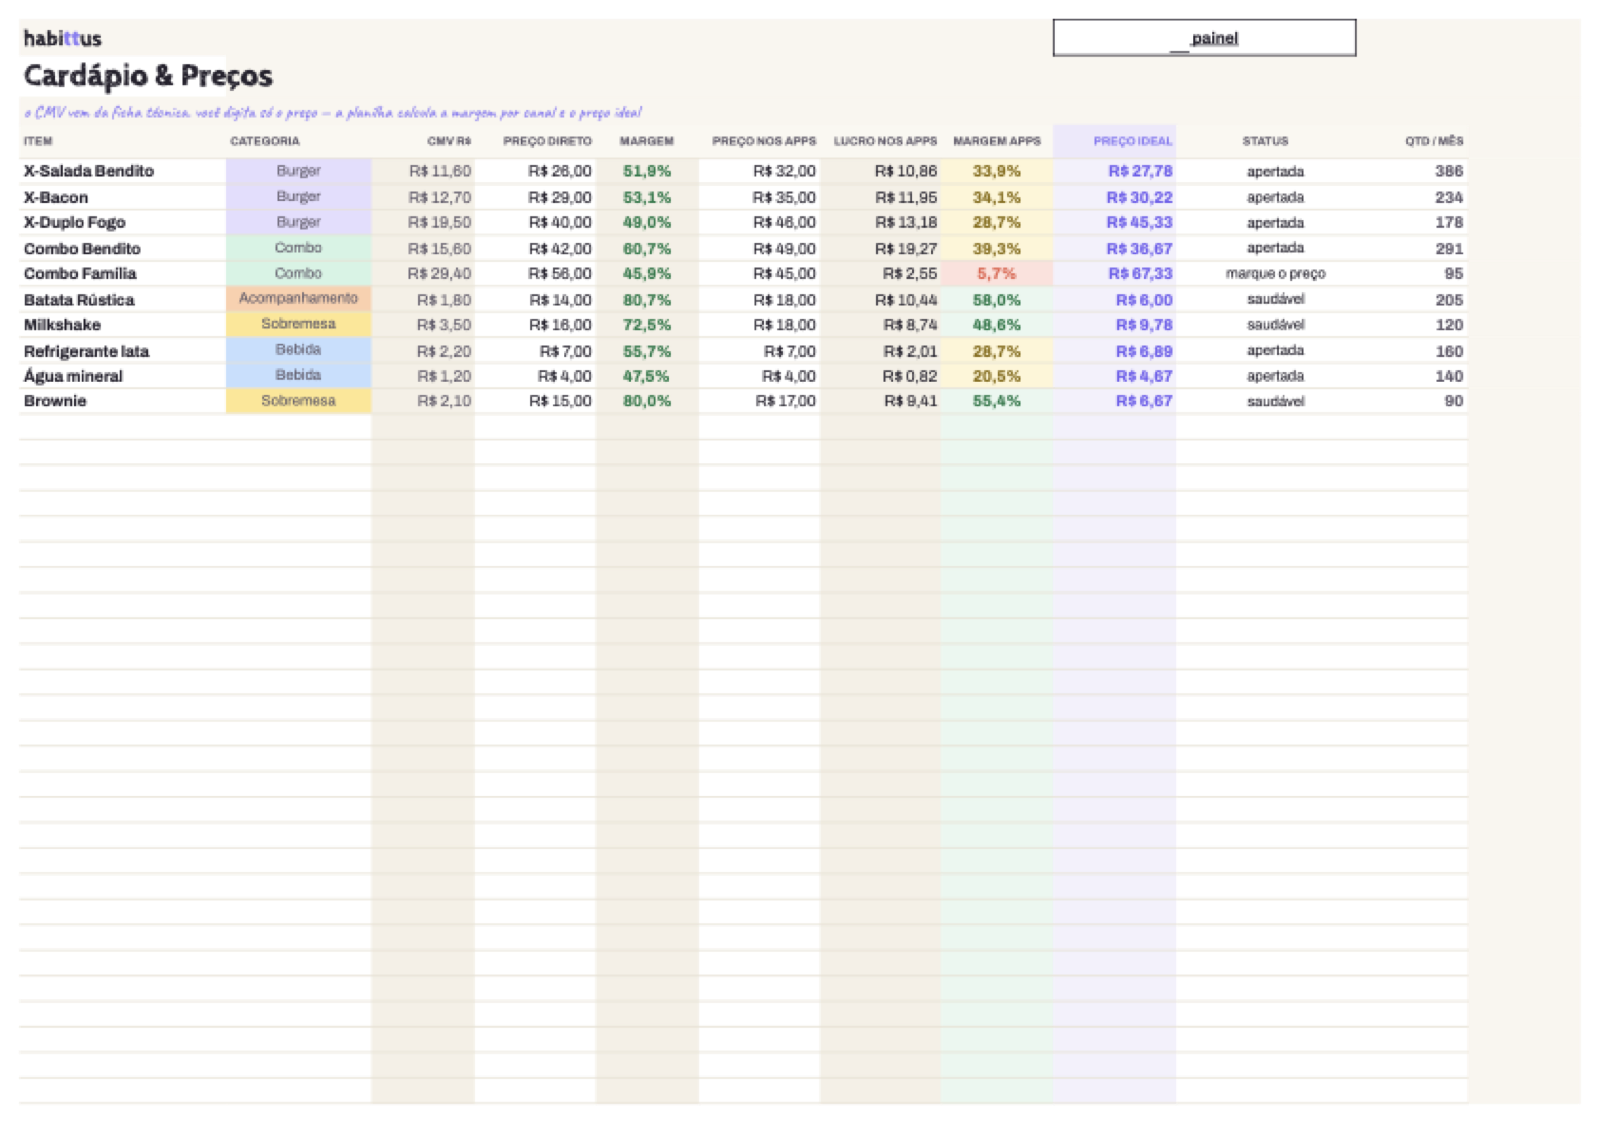Image resolution: width=1600 pixels, height=1130 pixels.
Task: Click the MARGEM APPS column header
Action: pos(996,141)
